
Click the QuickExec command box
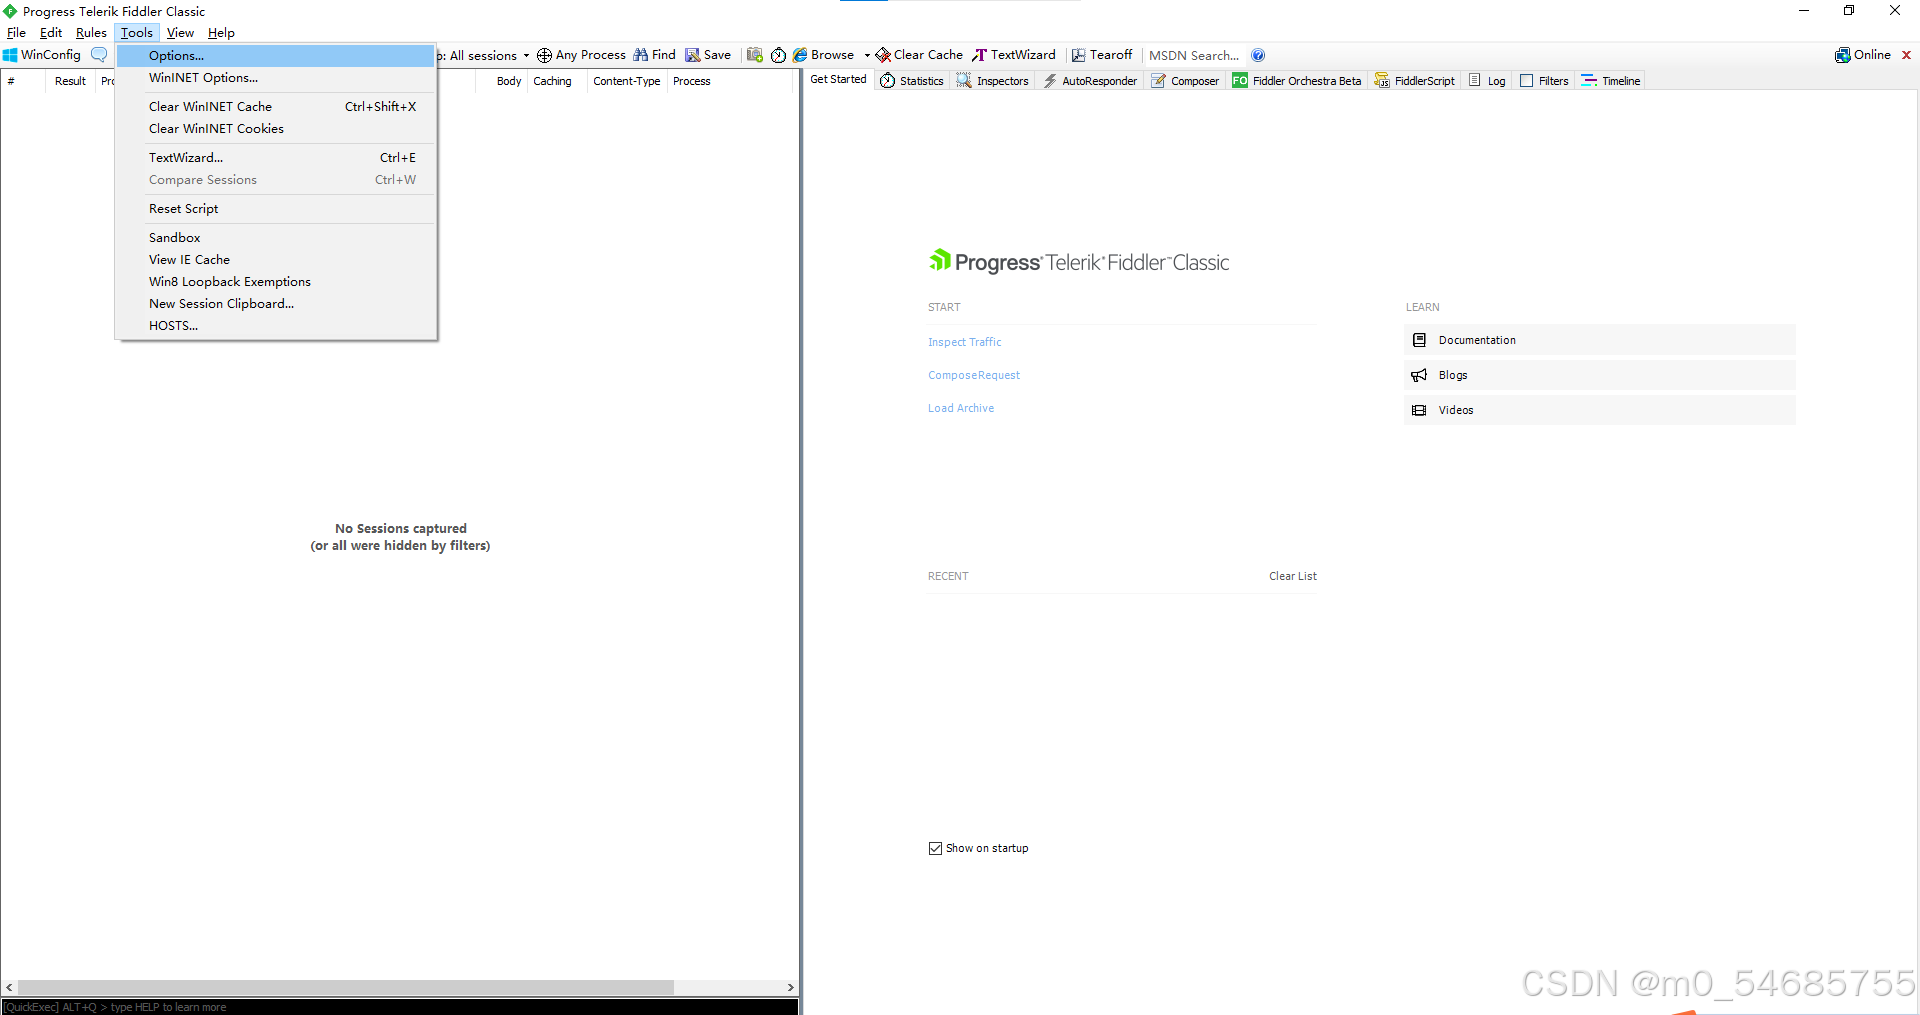pyautogui.click(x=400, y=1007)
